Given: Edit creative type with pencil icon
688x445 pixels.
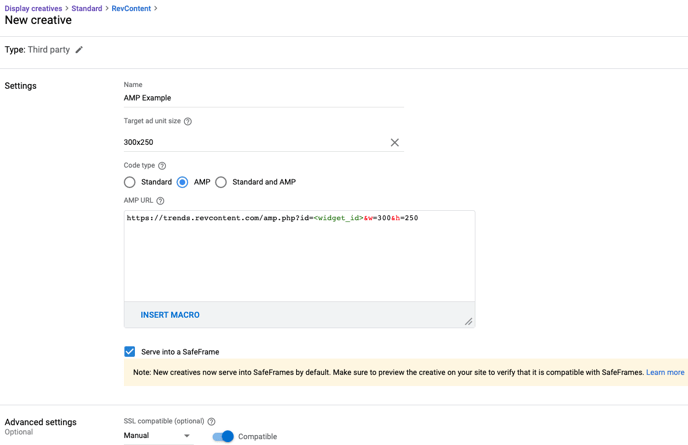Looking at the screenshot, I should tap(79, 50).
